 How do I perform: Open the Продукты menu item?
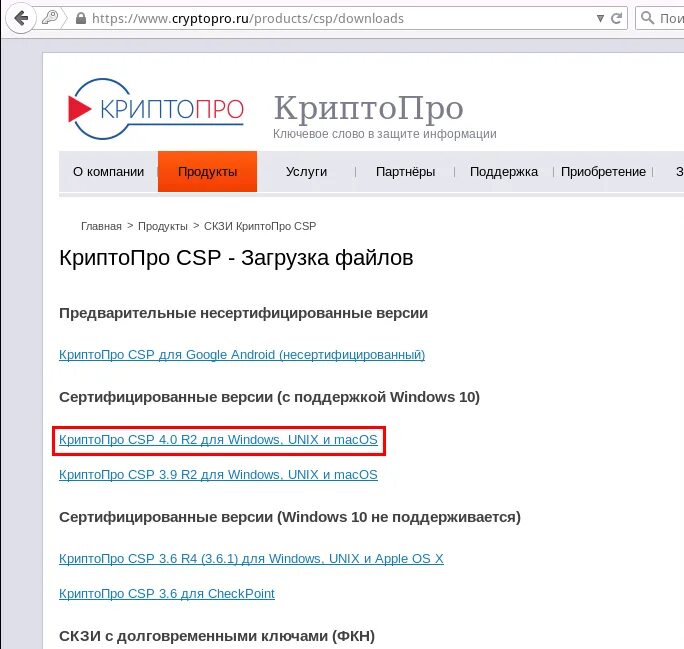[x=207, y=172]
